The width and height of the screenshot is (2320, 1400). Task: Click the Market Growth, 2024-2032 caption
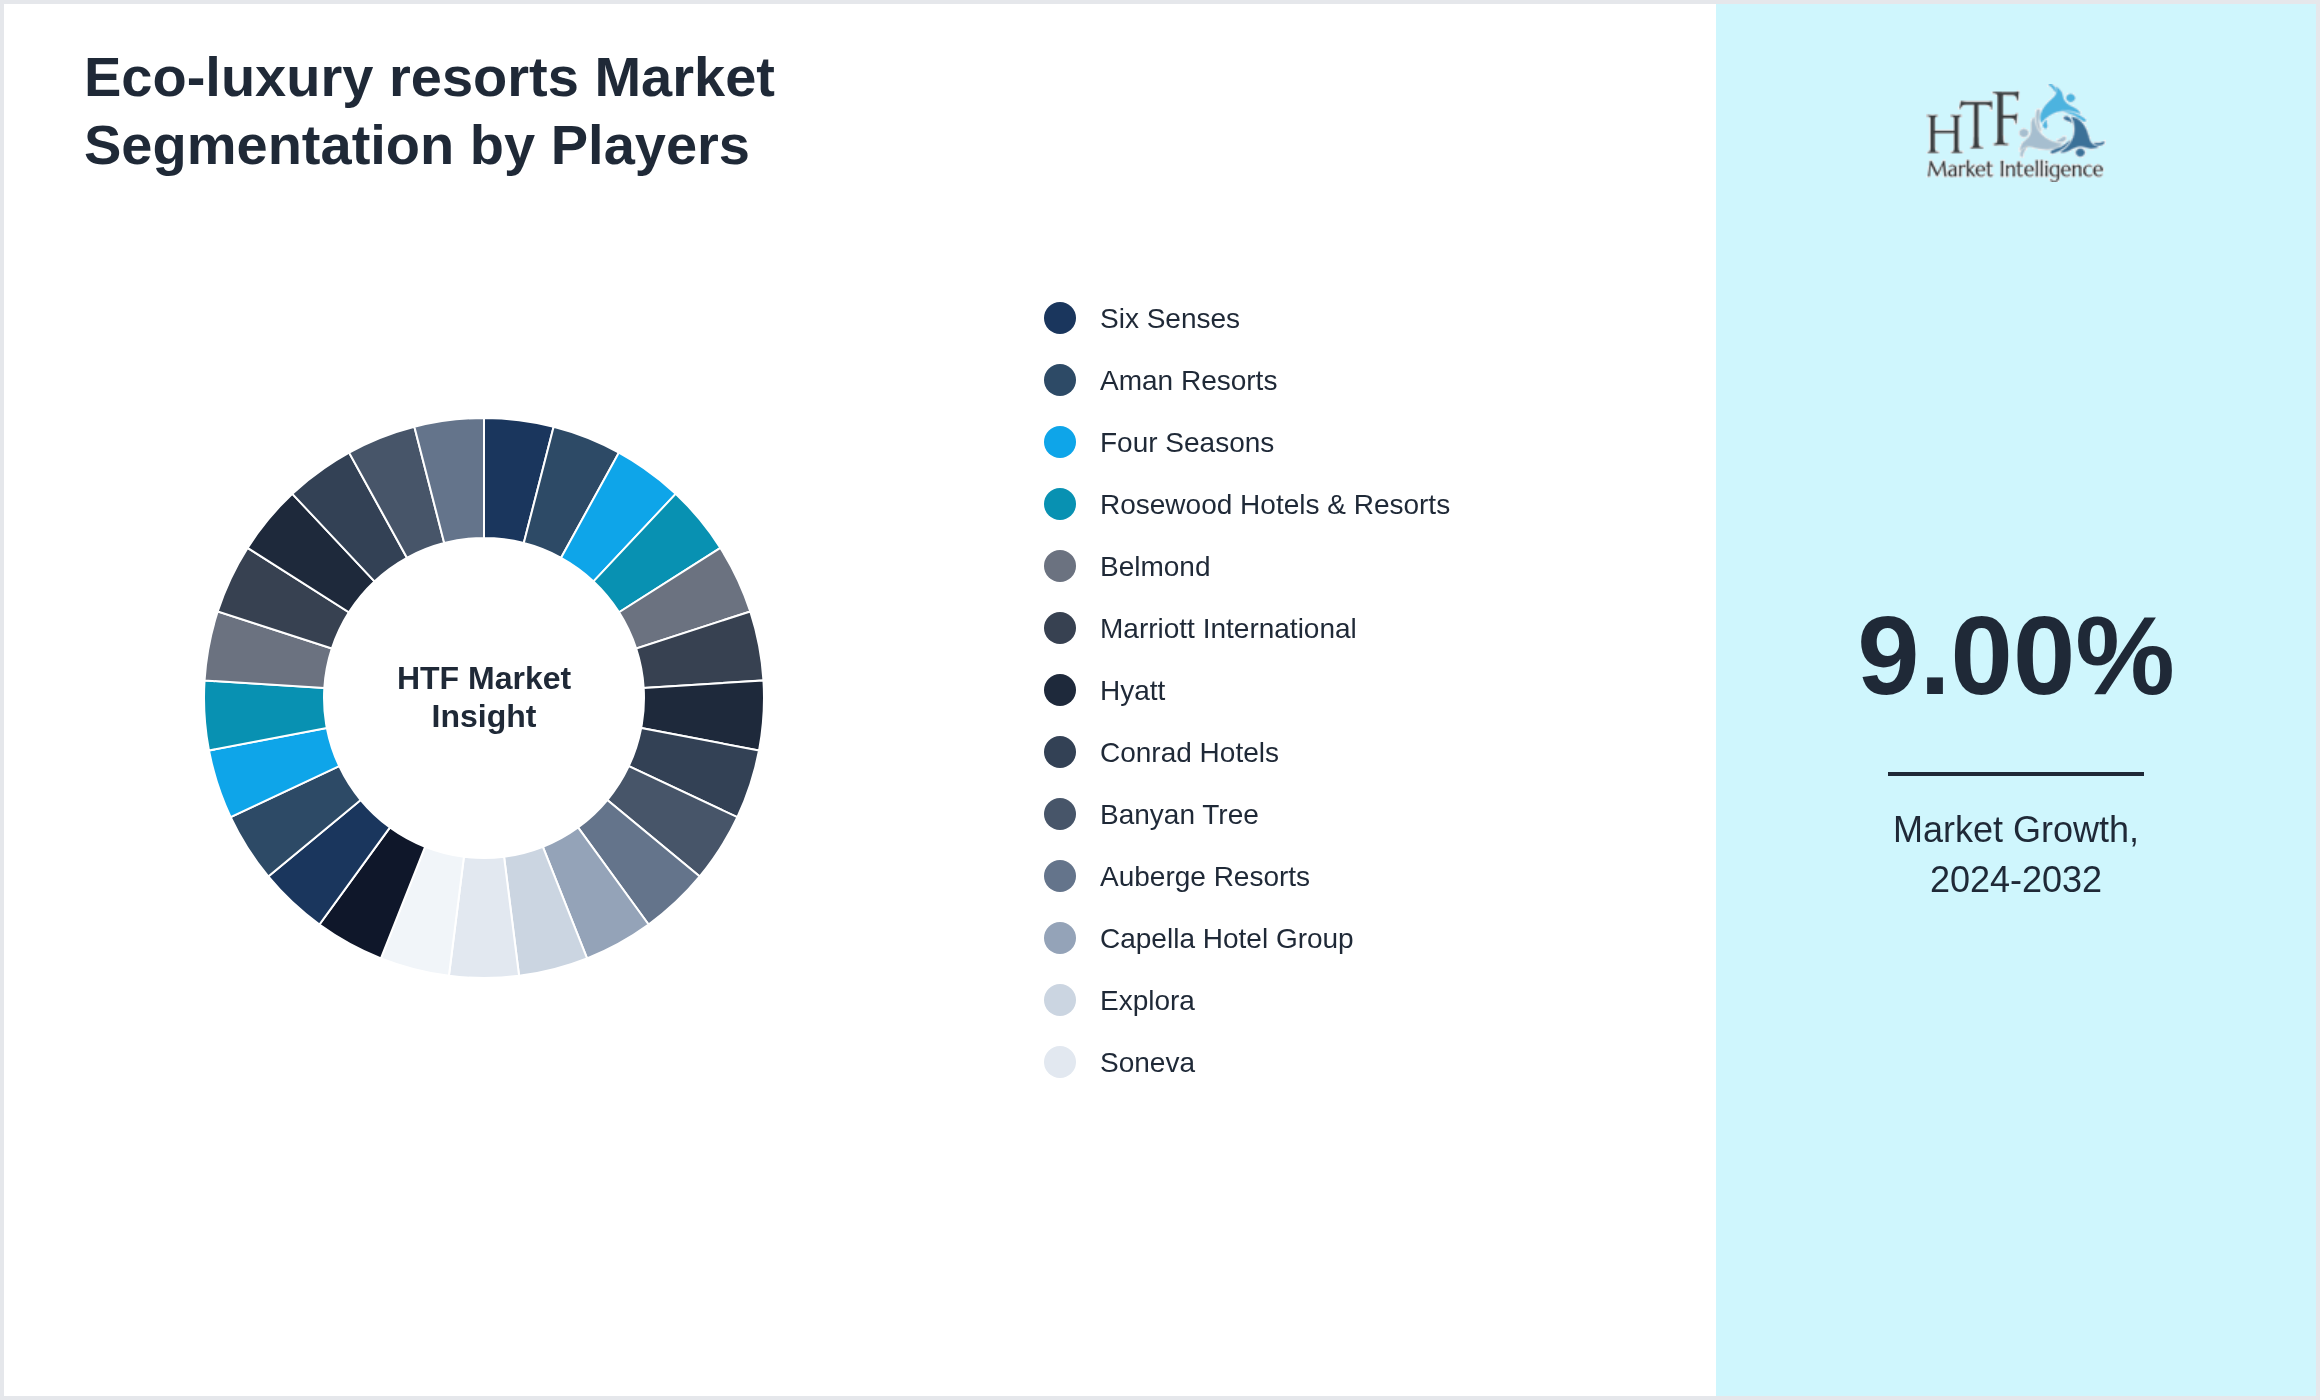[2015, 854]
